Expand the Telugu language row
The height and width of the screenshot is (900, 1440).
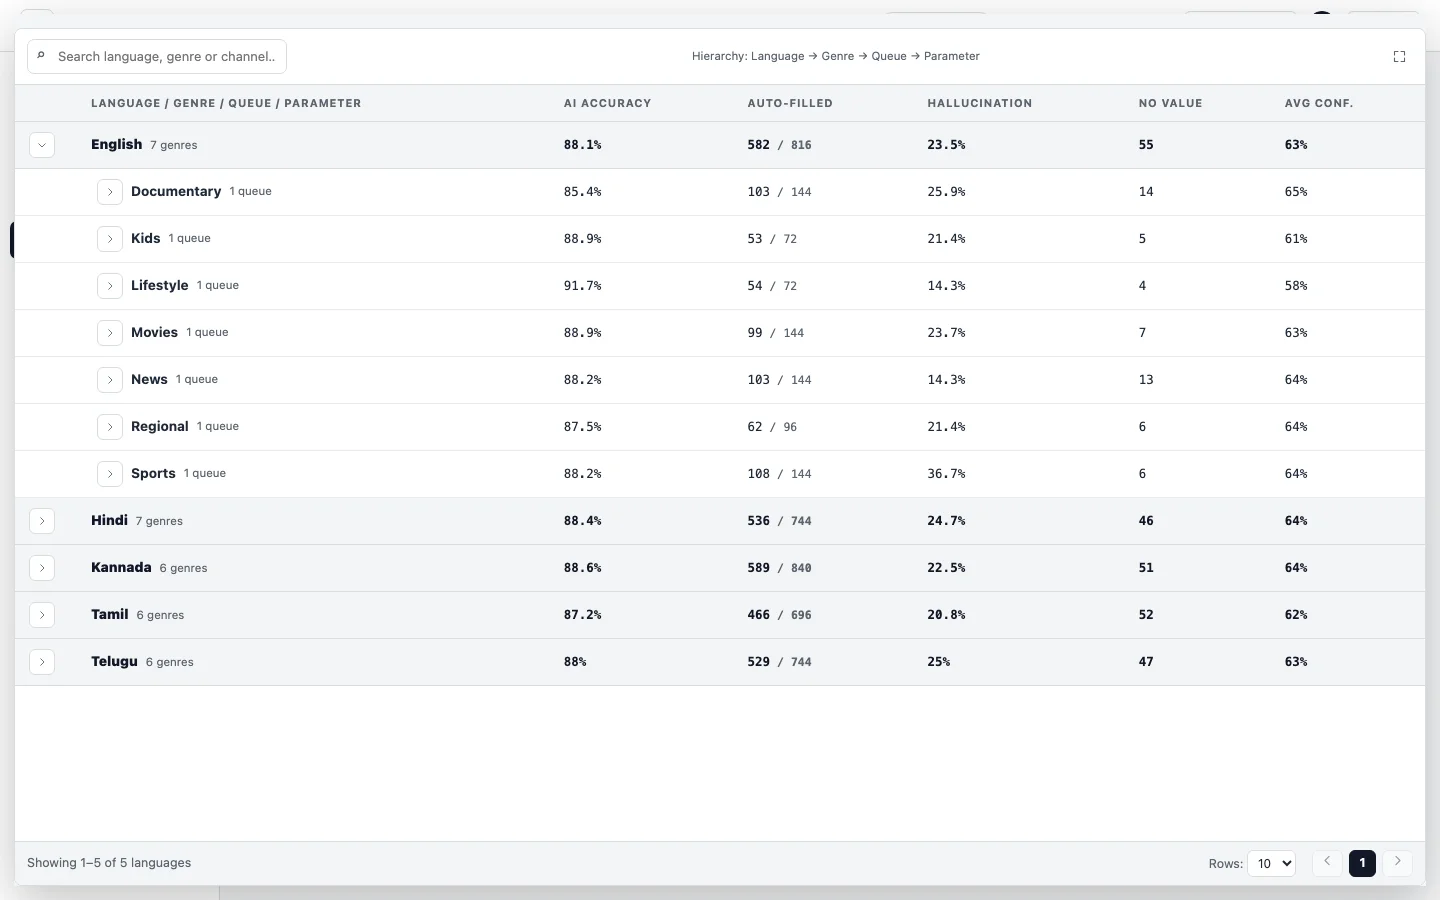point(42,662)
